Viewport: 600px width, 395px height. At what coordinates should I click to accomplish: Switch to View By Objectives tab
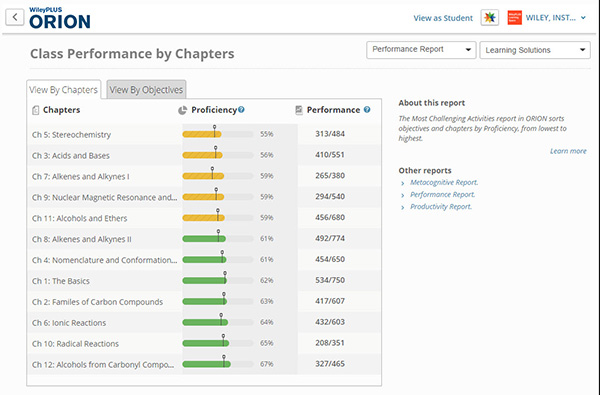coord(146,90)
